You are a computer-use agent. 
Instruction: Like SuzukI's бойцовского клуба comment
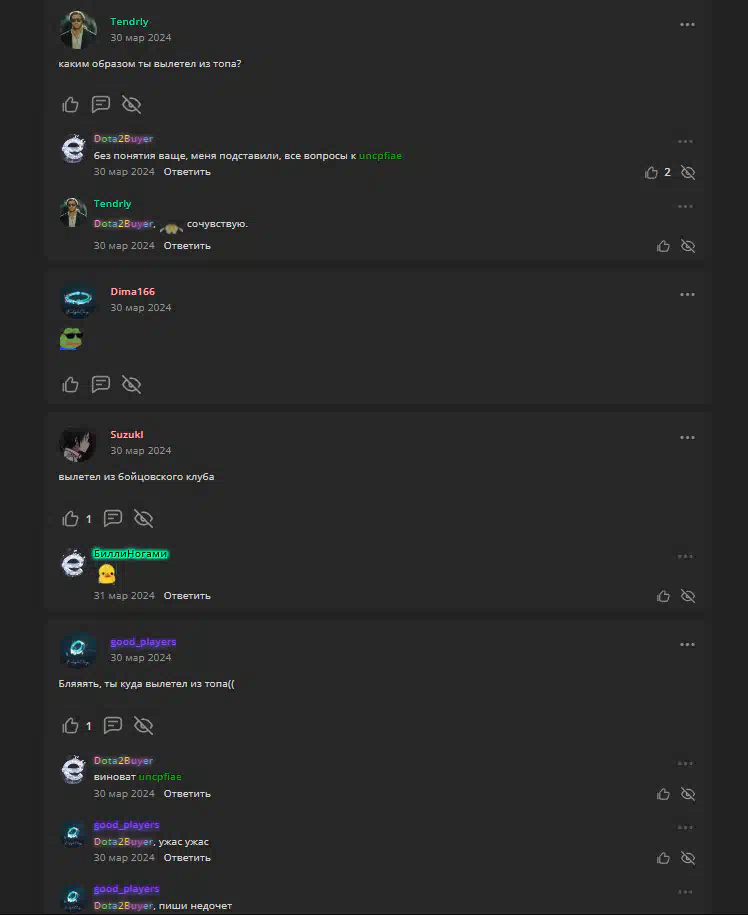click(71, 519)
